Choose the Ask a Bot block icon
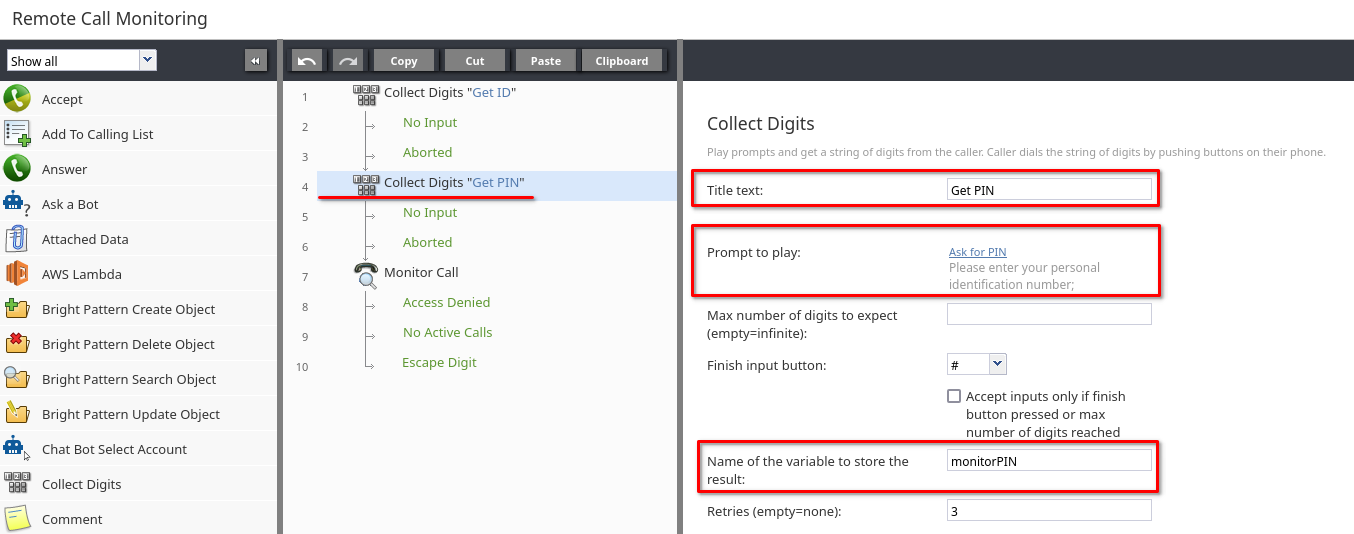The image size is (1354, 534). click(17, 203)
